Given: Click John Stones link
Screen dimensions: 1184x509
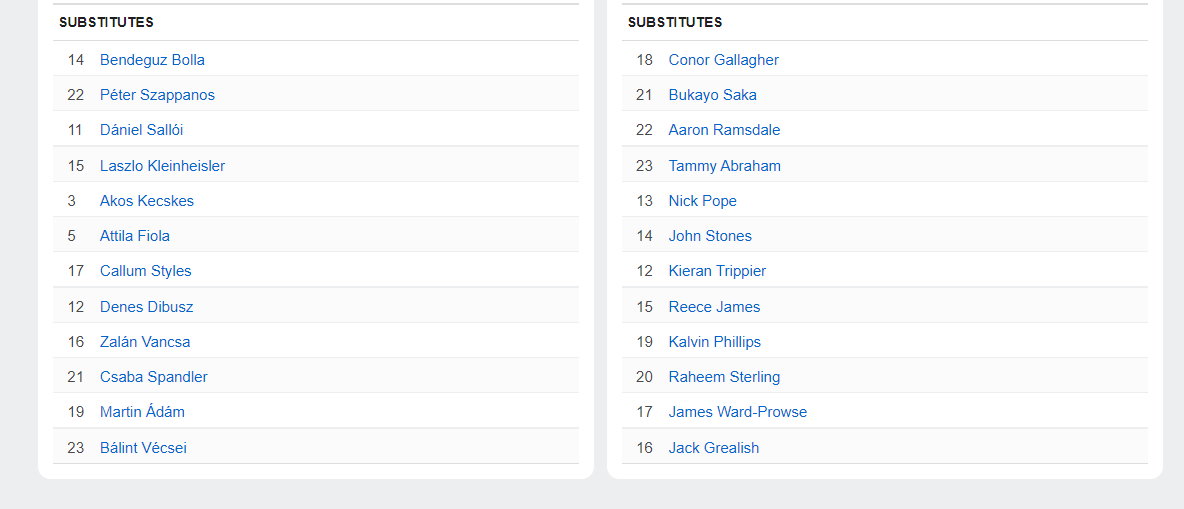Looking at the screenshot, I should click(x=710, y=236).
